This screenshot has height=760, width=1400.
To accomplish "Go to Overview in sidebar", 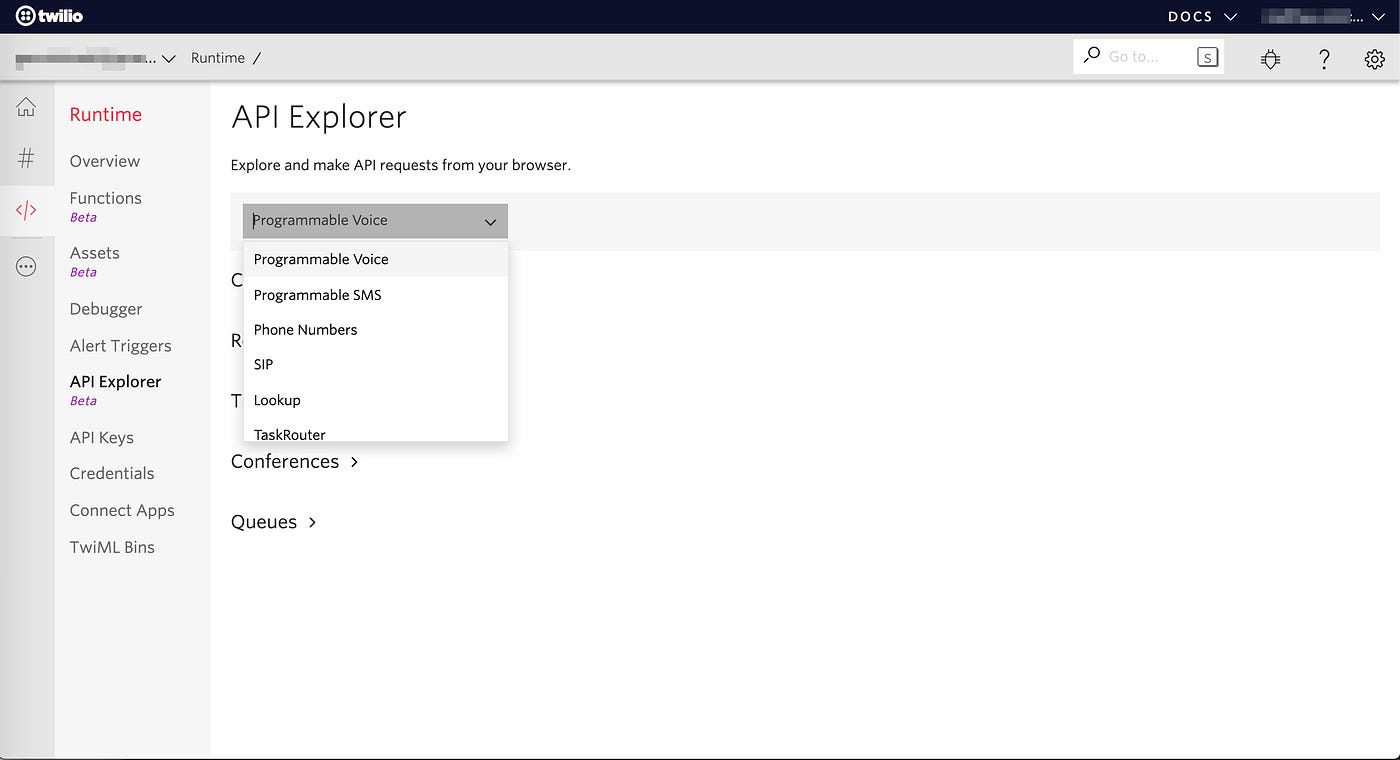I will tap(105, 161).
